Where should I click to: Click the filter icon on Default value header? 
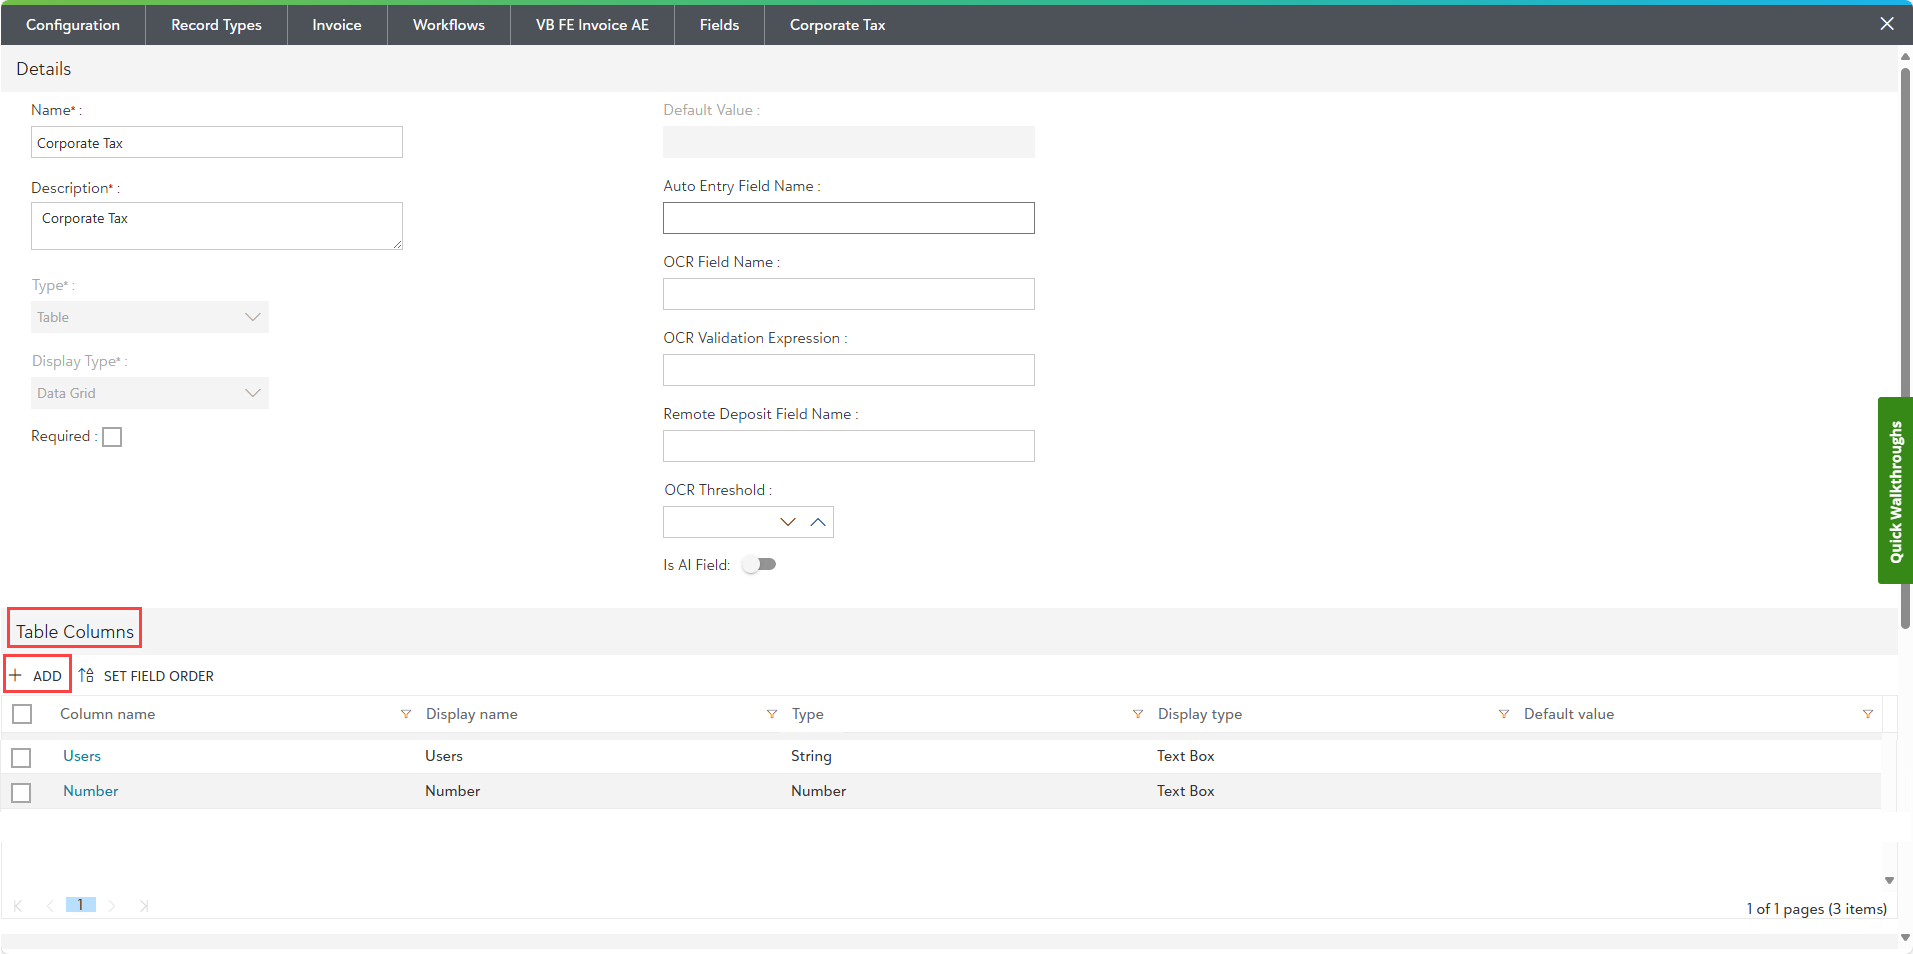(x=1867, y=714)
